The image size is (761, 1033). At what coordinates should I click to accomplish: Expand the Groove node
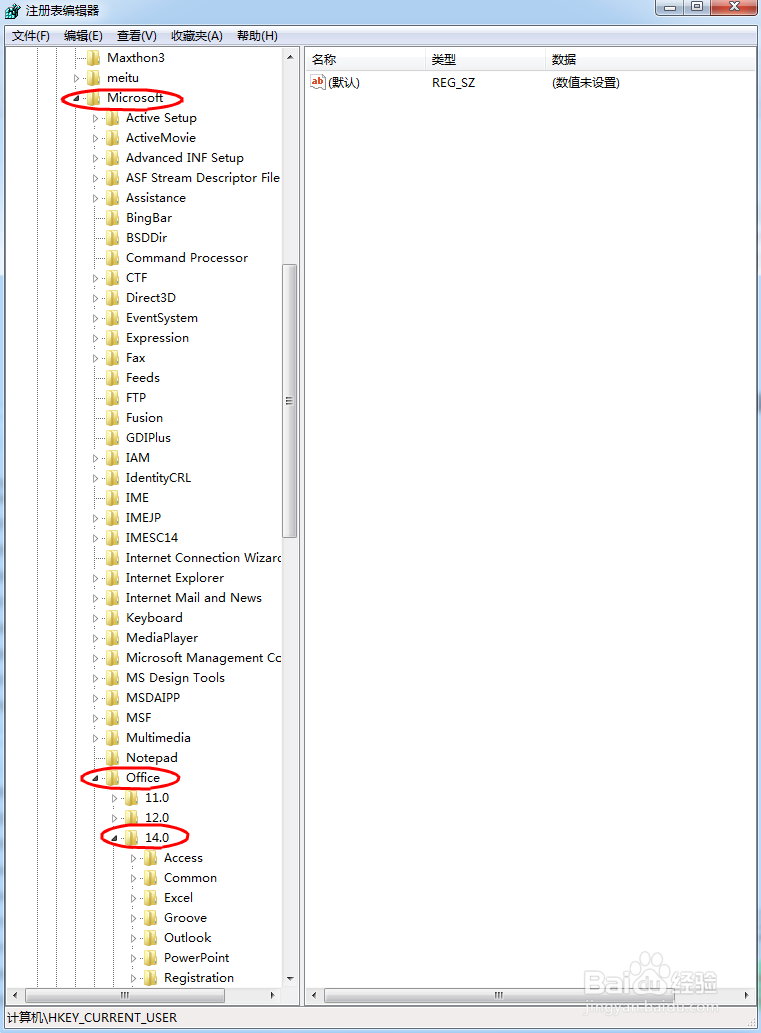click(x=134, y=918)
